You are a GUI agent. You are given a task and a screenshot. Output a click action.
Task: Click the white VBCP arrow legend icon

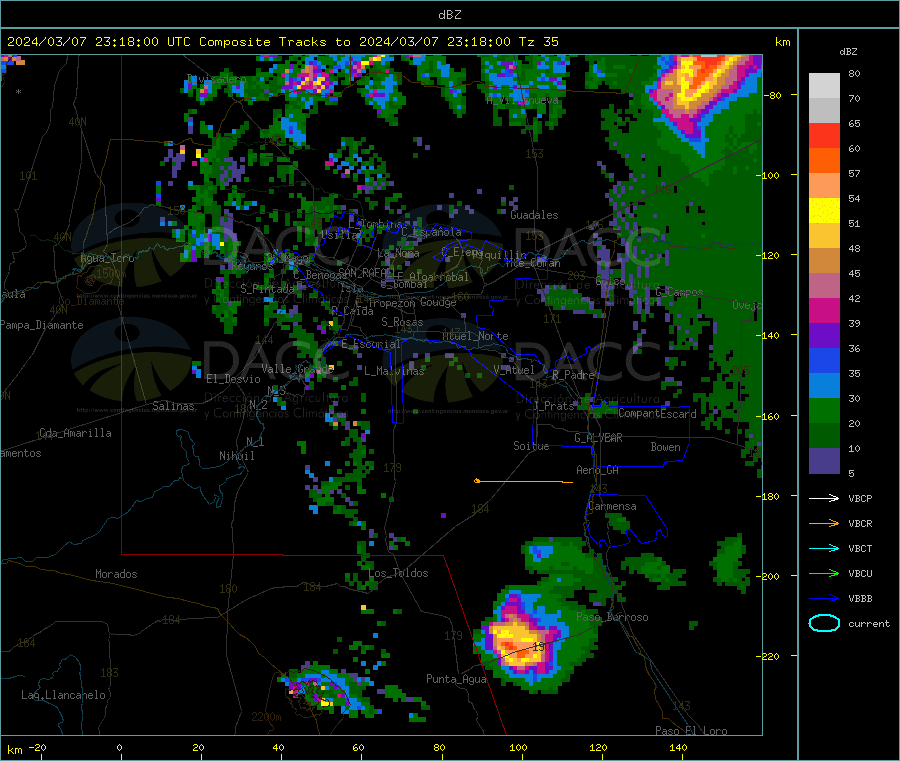click(824, 498)
